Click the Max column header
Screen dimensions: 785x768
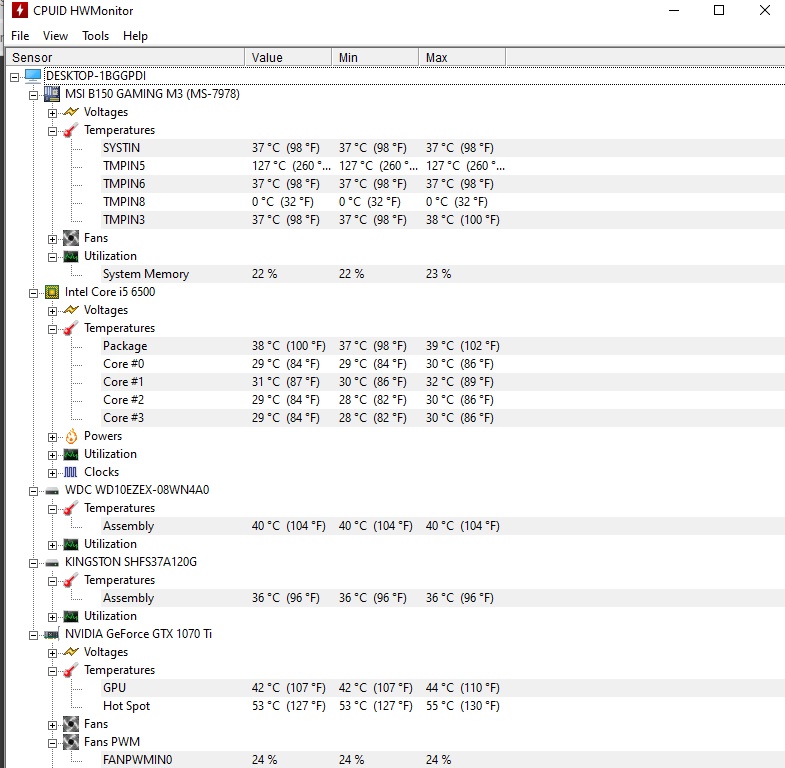[462, 58]
